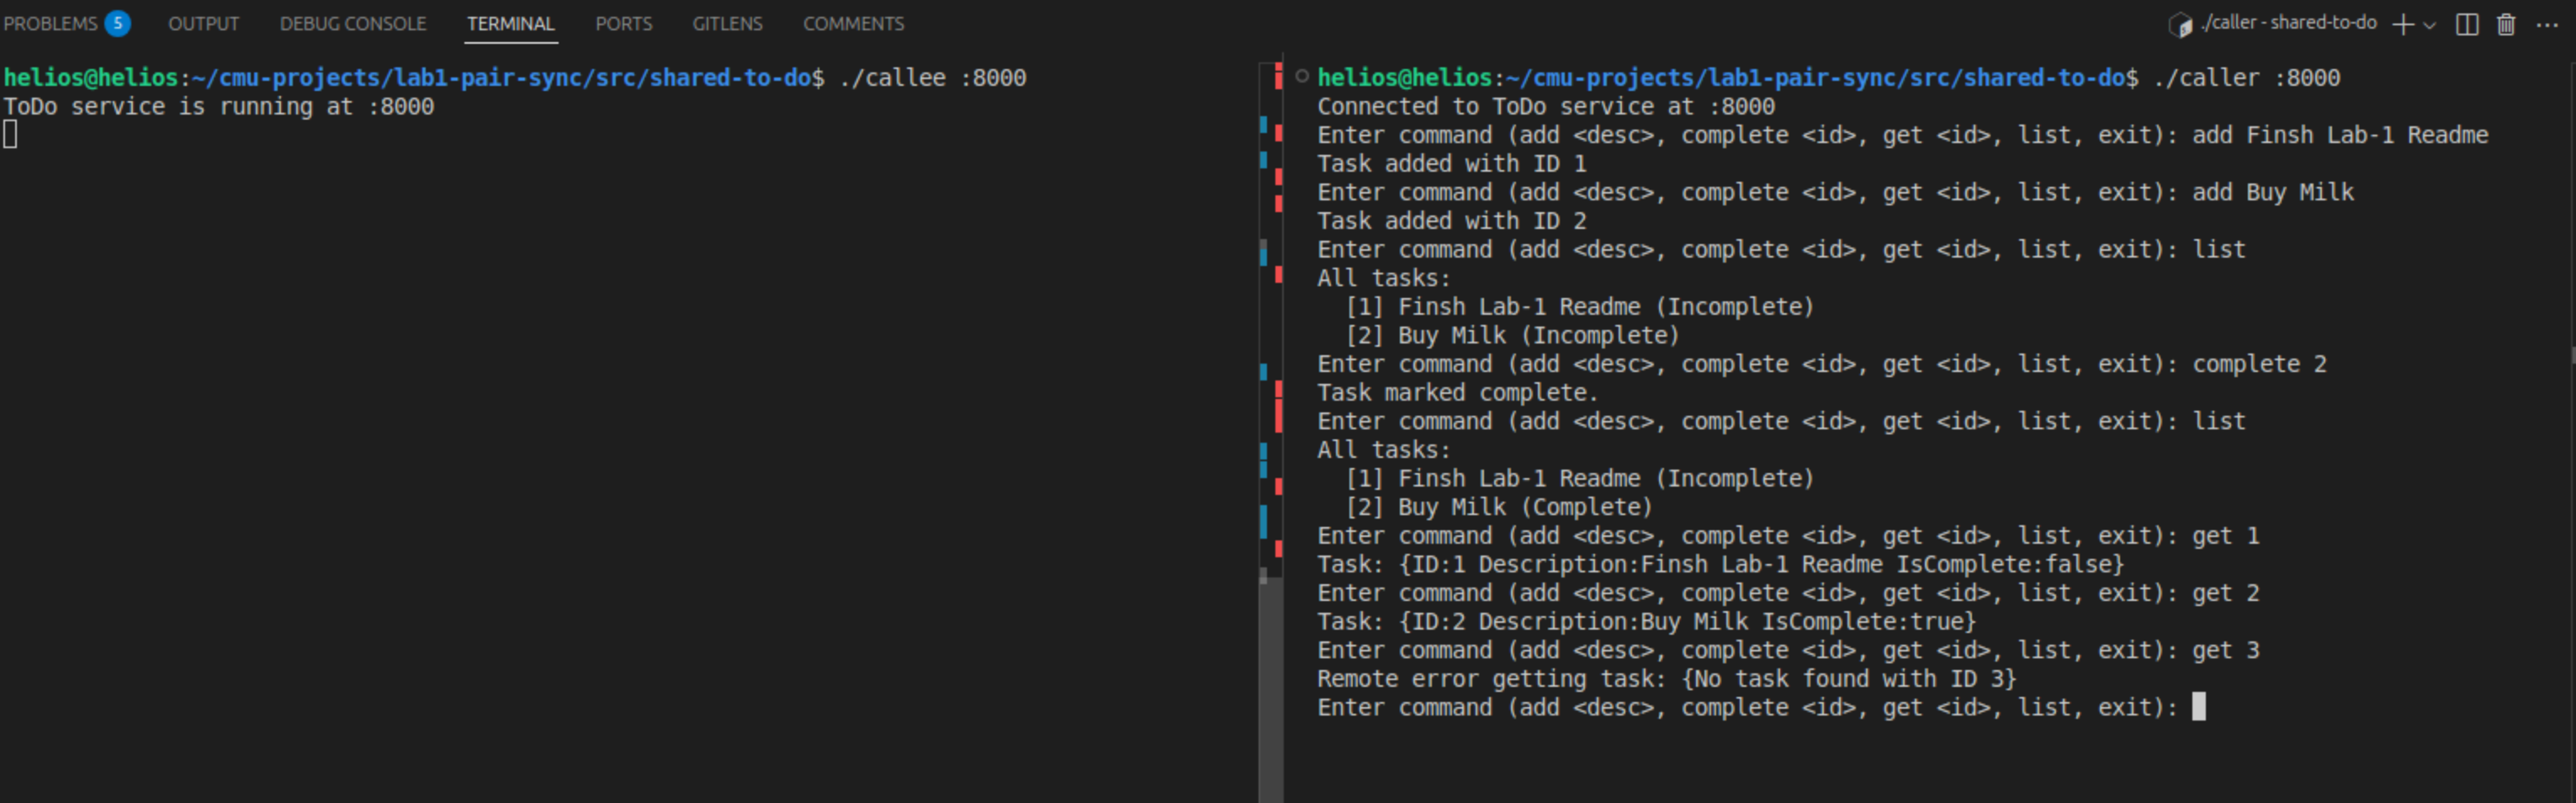Image resolution: width=2576 pixels, height=803 pixels.
Task: Focus the callee terminal pane on the left
Action: point(600,400)
